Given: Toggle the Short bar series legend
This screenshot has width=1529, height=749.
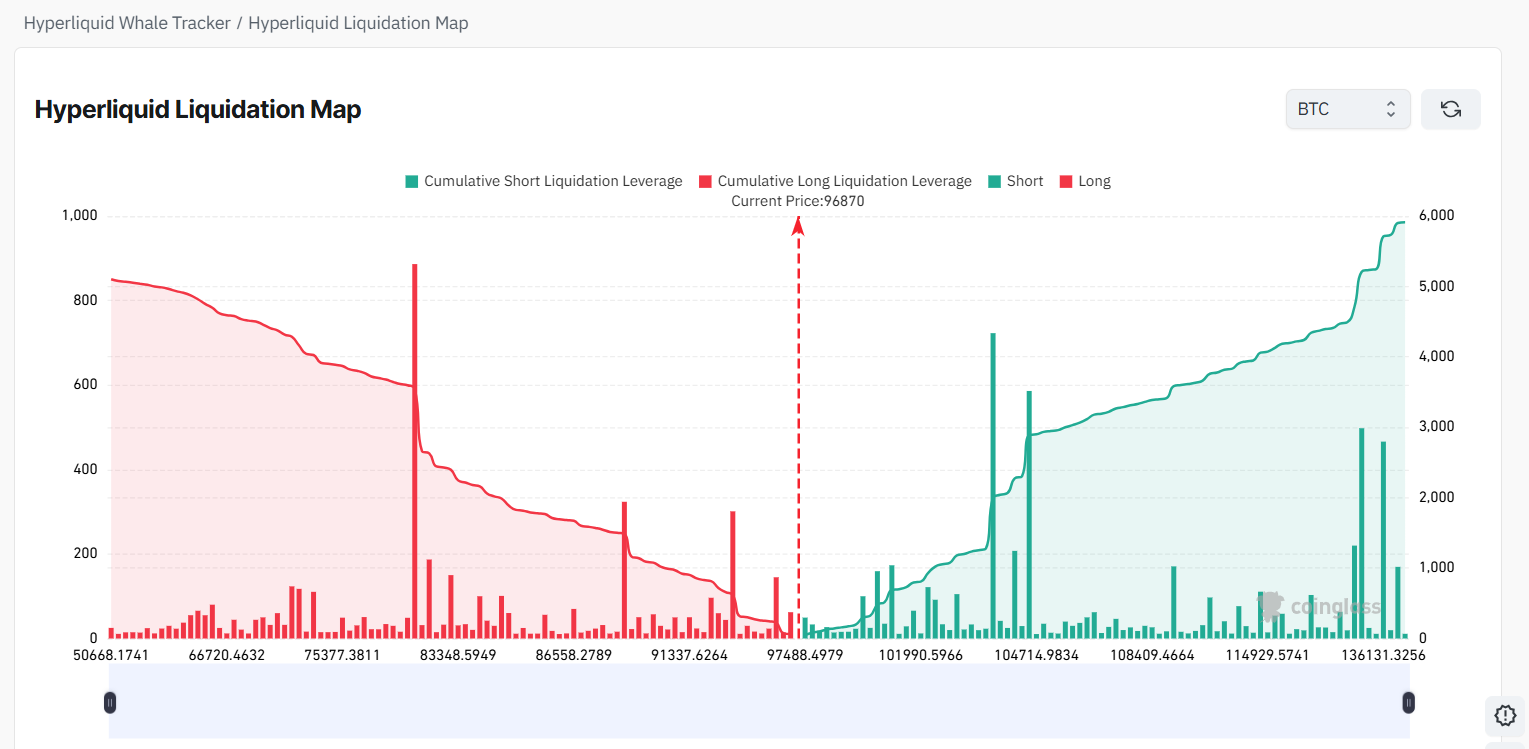Looking at the screenshot, I should click(1015, 181).
